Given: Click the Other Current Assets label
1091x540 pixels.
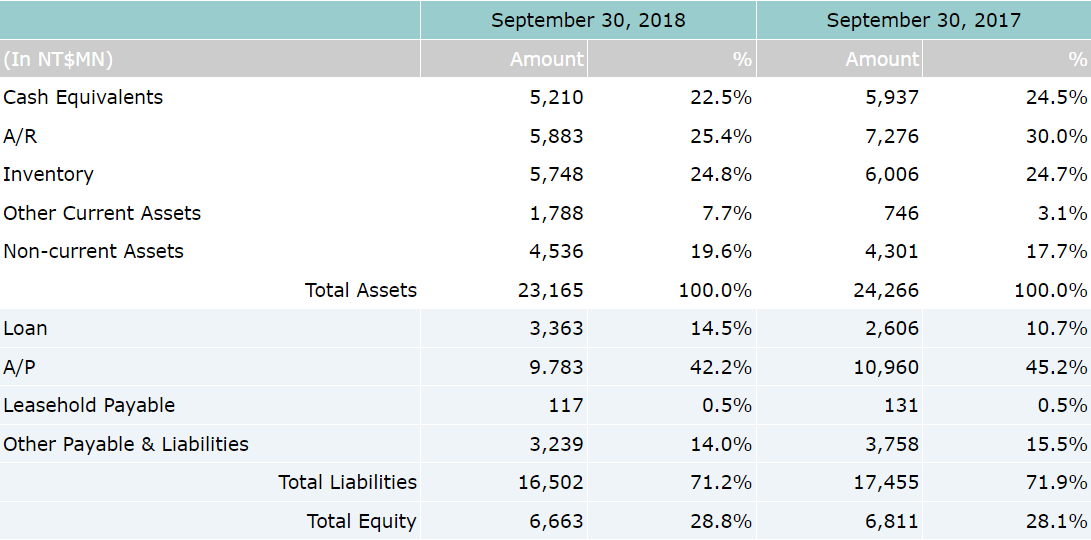Looking at the screenshot, I should point(102,213).
